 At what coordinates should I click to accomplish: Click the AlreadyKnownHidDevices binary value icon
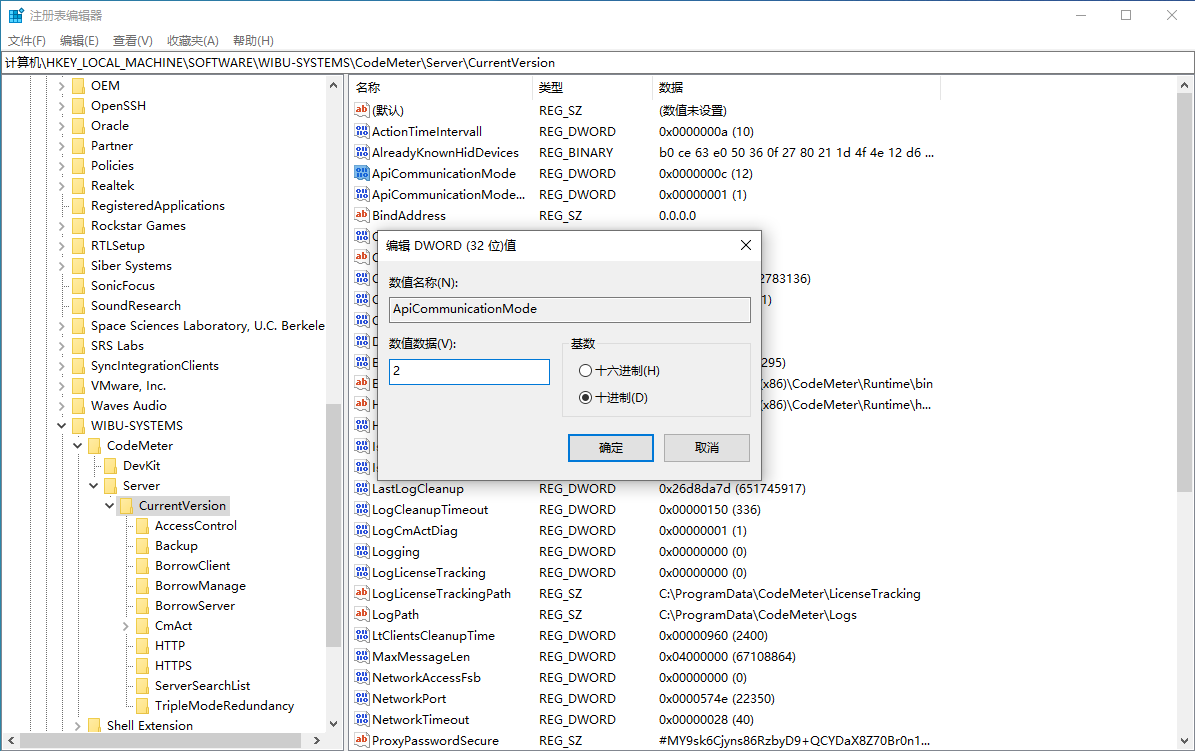coord(362,152)
